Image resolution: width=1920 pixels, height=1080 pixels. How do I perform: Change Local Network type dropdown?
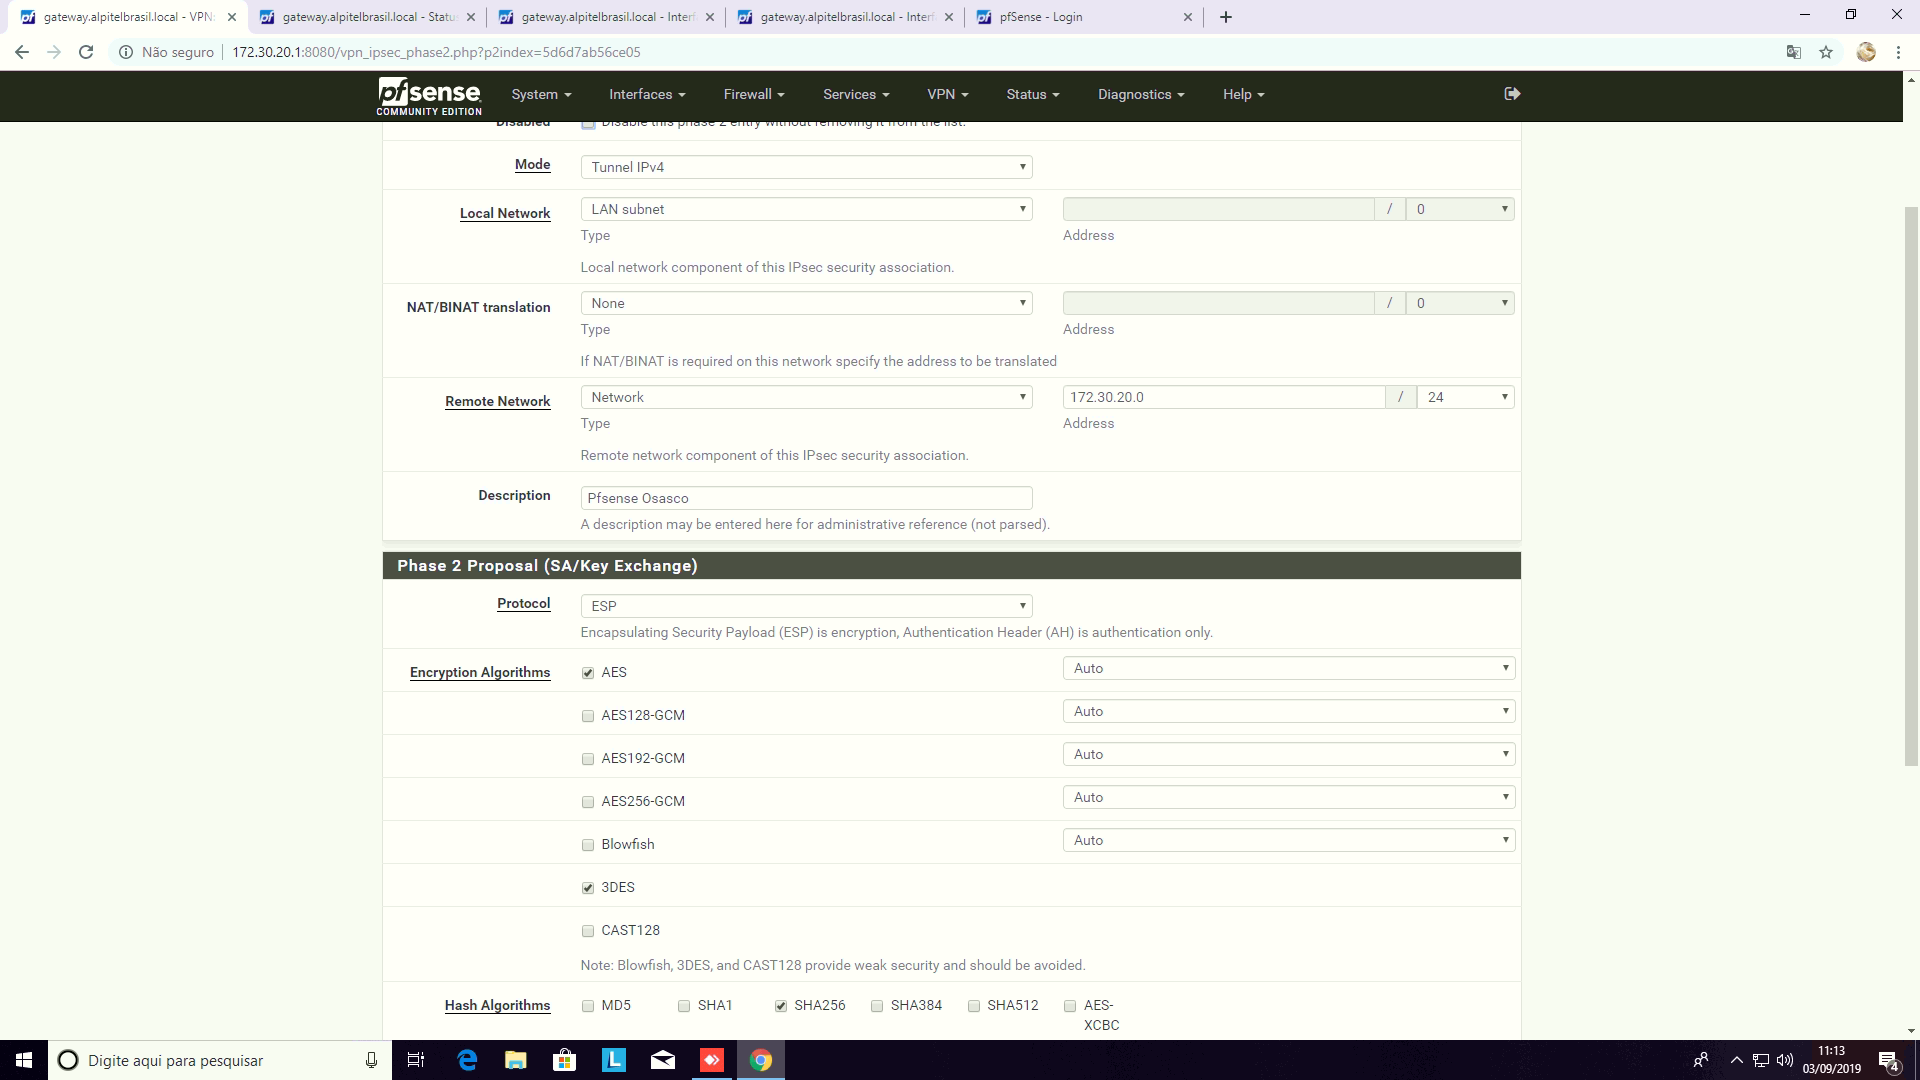tap(806, 208)
